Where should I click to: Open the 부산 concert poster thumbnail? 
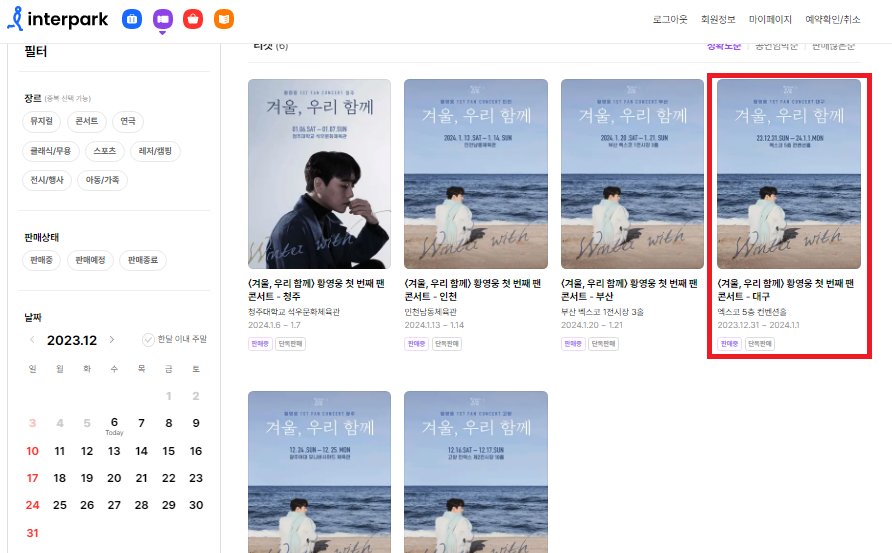point(632,174)
